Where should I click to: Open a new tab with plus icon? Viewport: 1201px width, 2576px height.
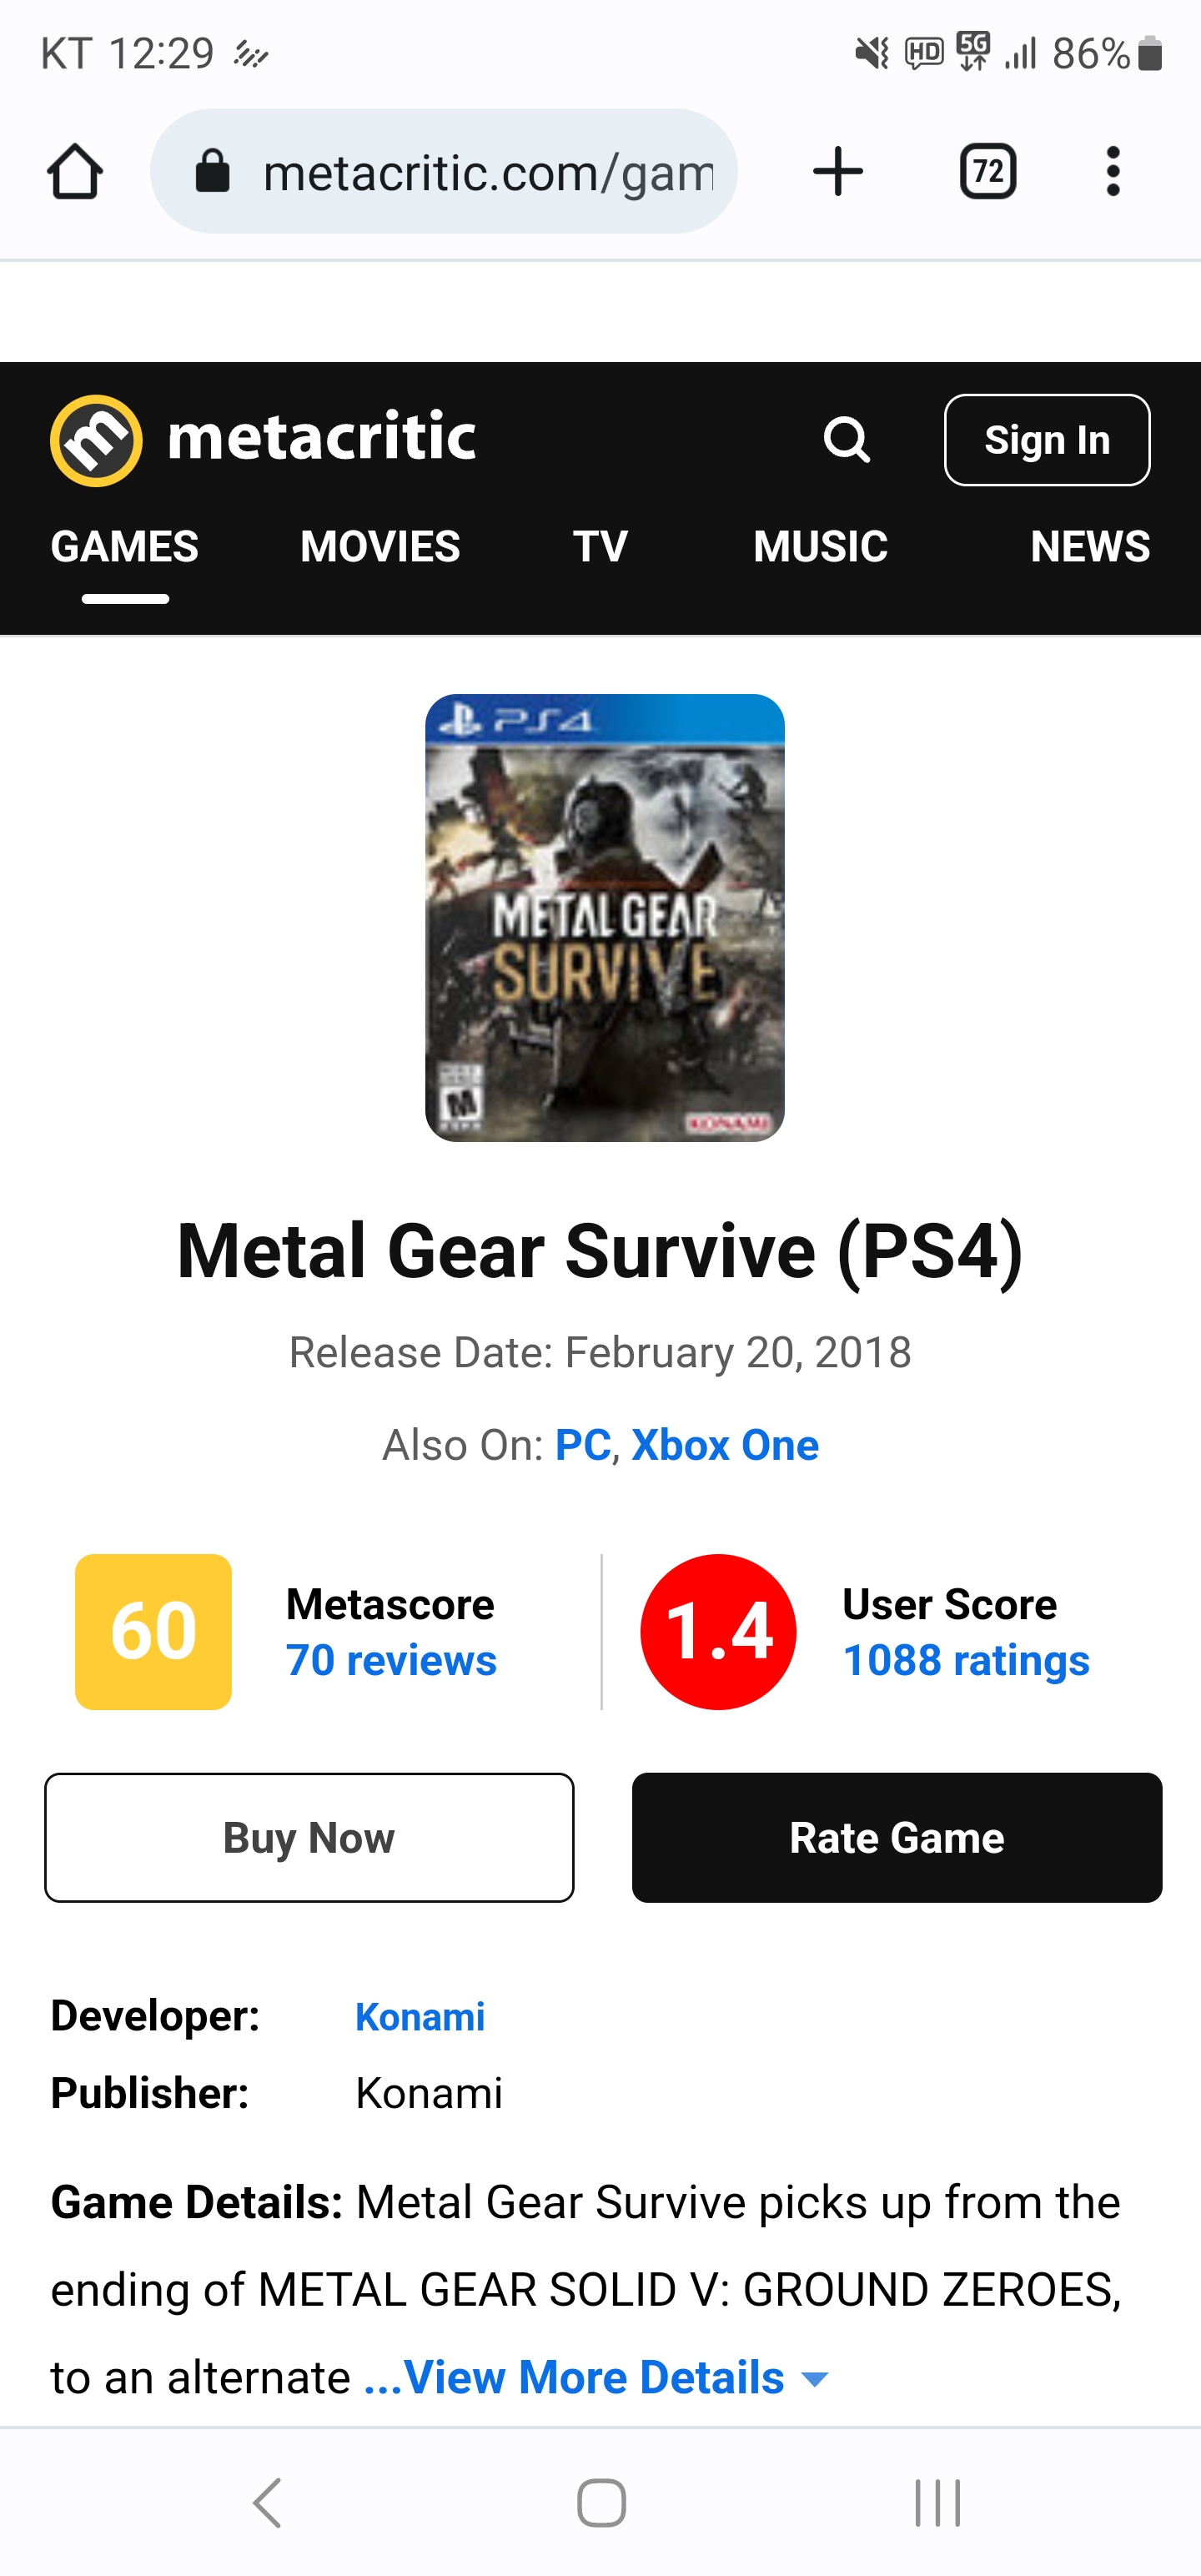click(x=838, y=171)
